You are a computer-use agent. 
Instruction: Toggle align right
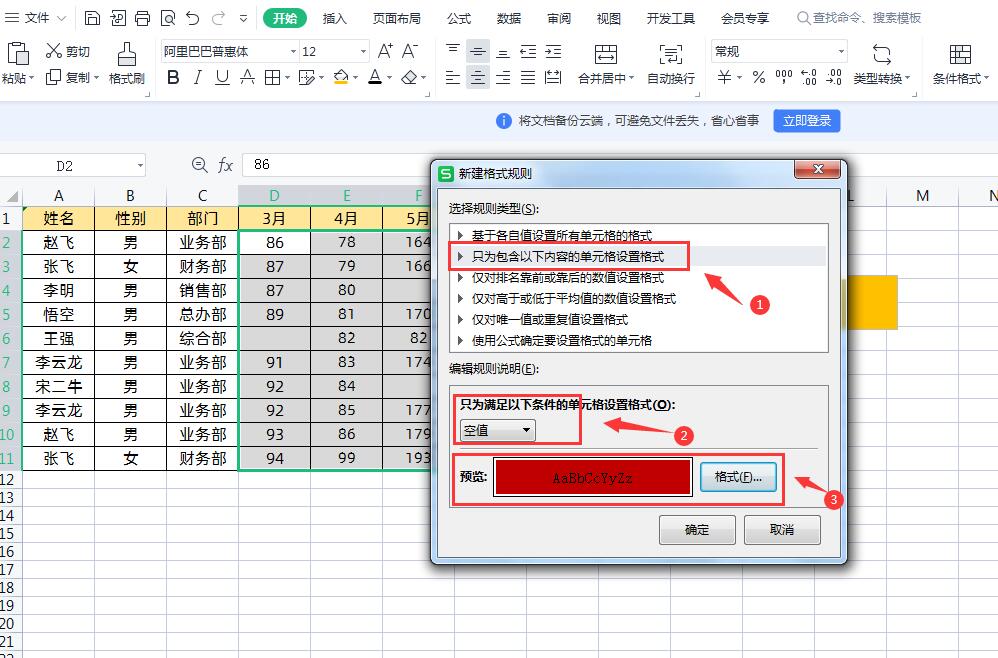coord(503,78)
